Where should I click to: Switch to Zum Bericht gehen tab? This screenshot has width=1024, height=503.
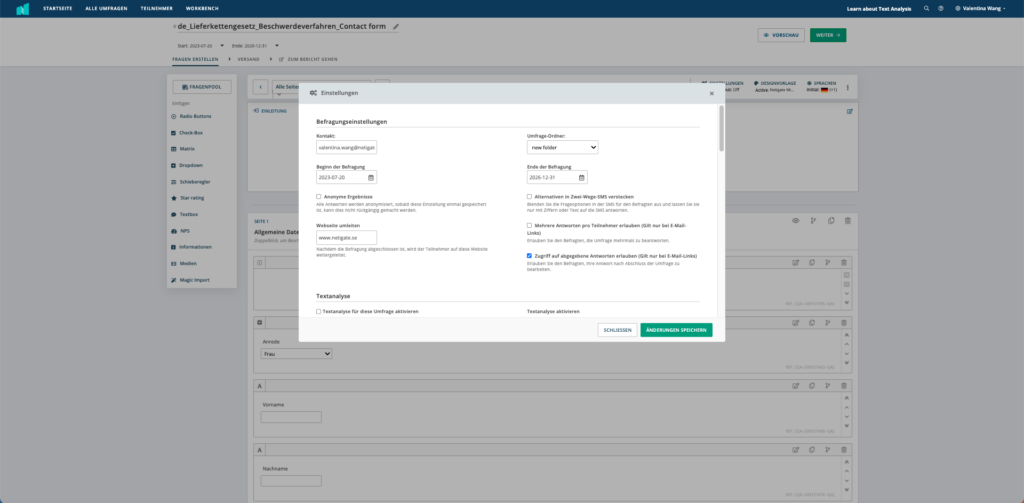pyautogui.click(x=308, y=59)
